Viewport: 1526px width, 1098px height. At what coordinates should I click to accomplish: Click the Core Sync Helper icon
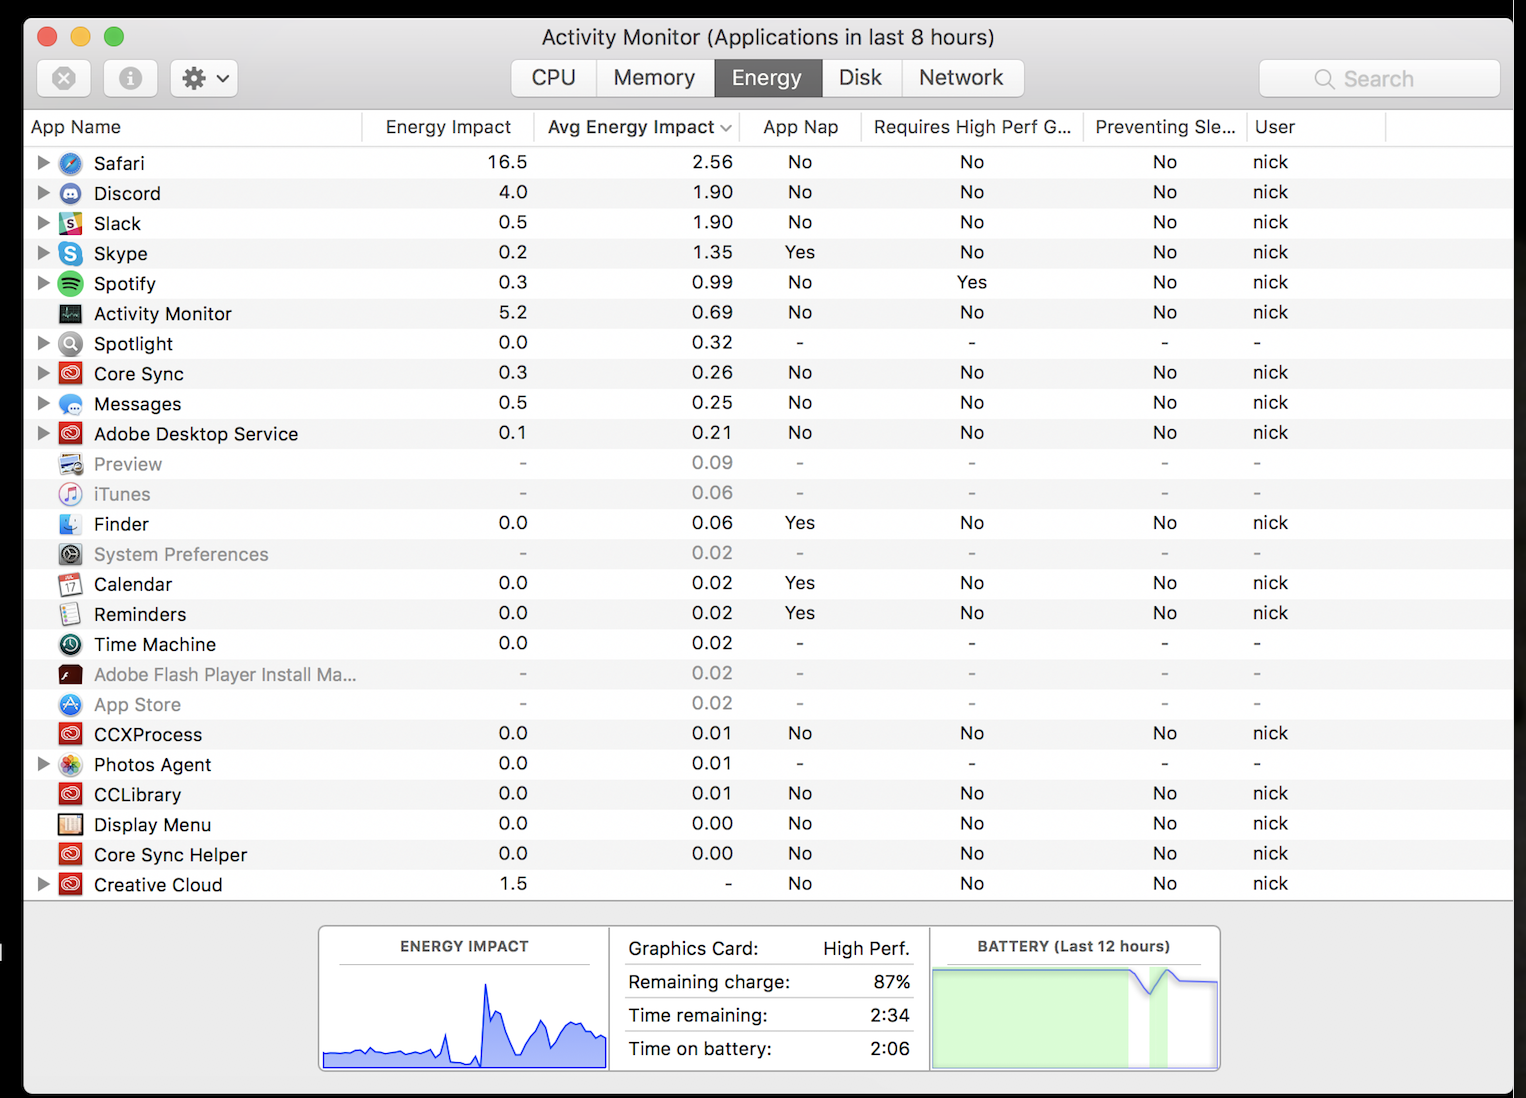70,855
